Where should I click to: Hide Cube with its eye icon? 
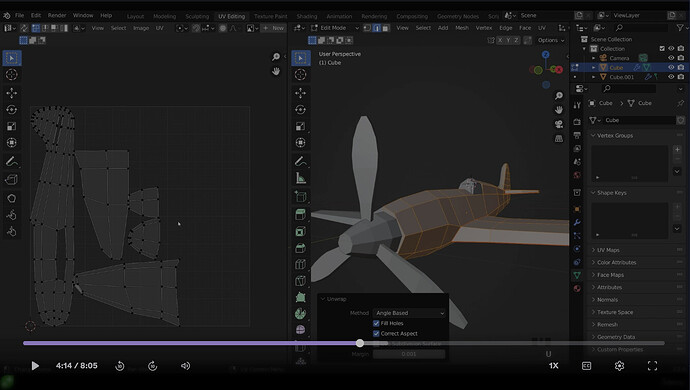(671, 67)
